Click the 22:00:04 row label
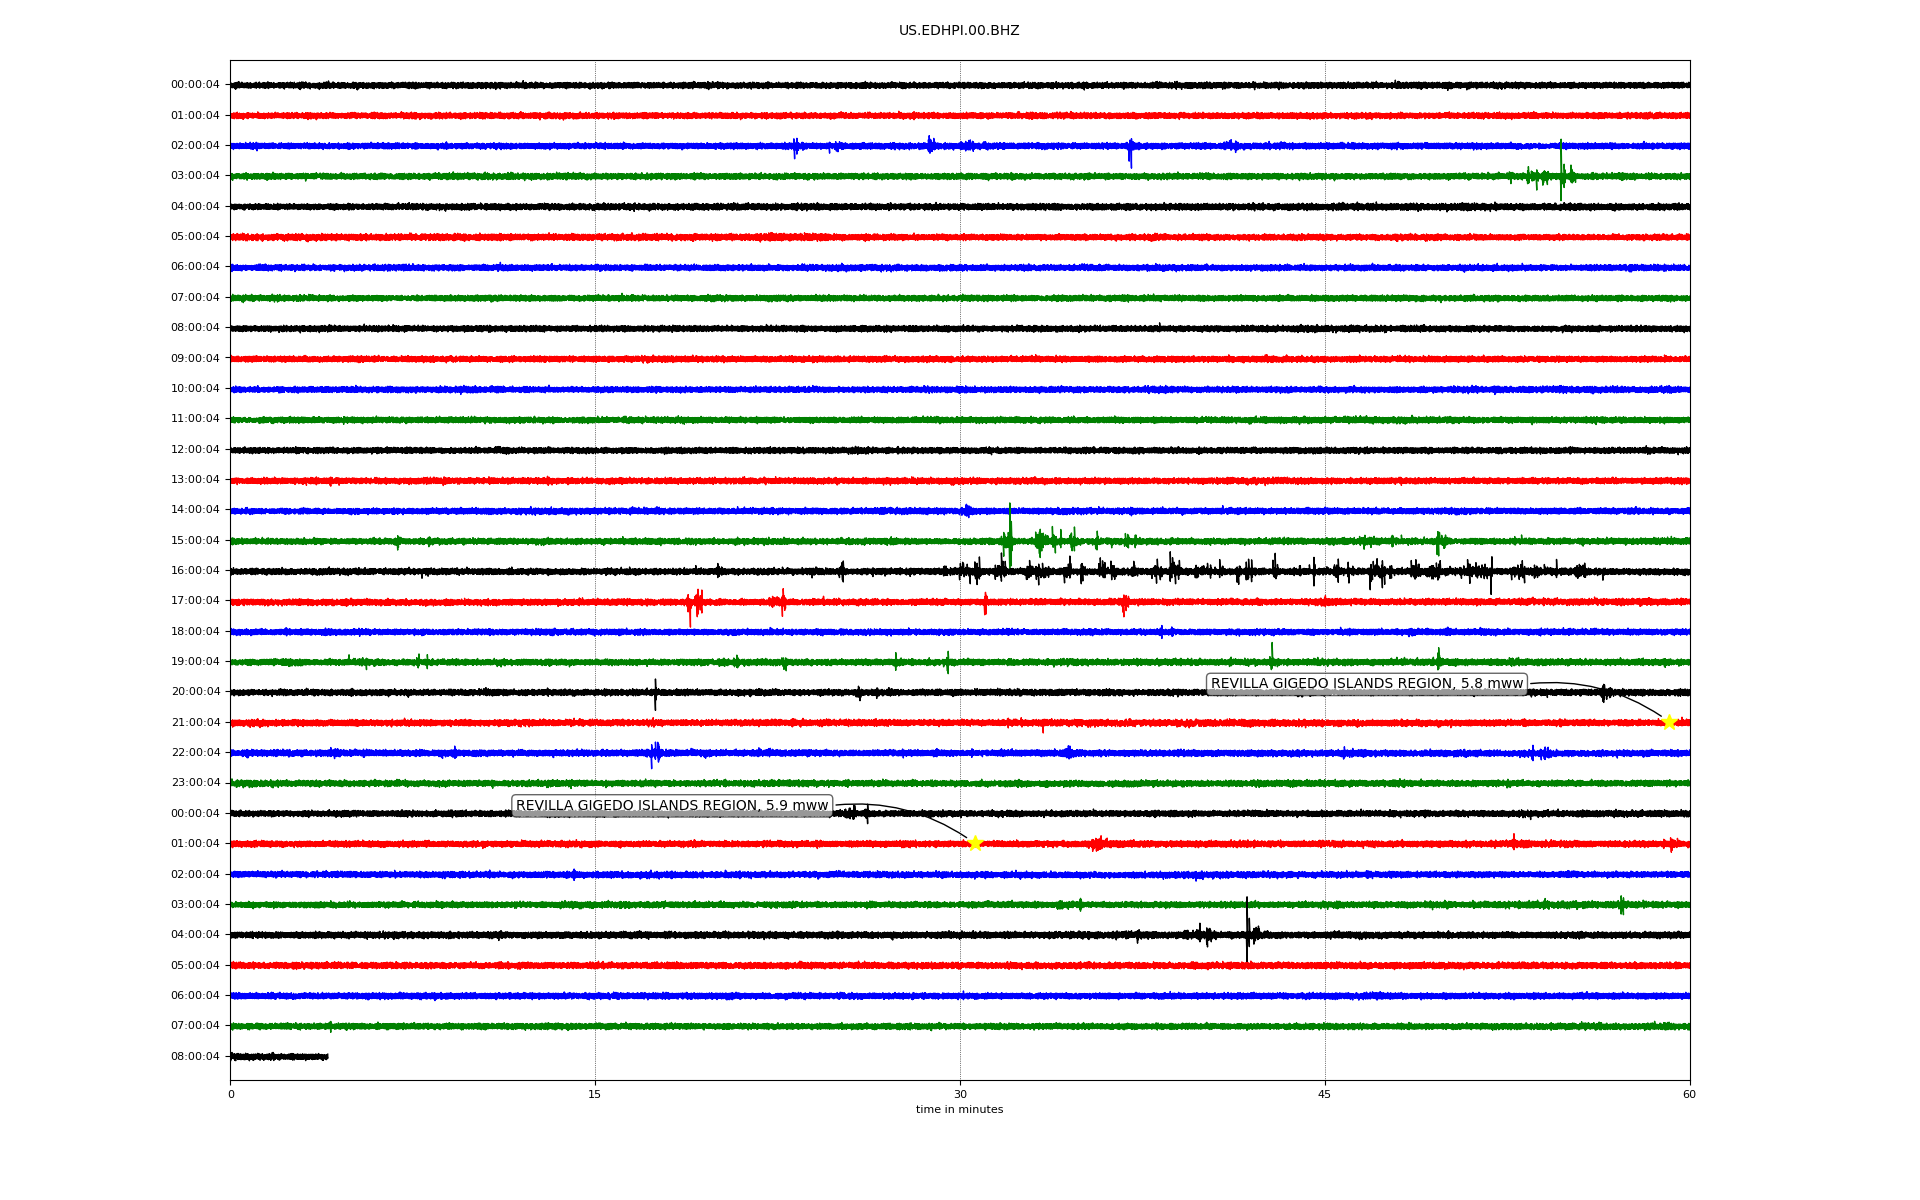Viewport: 1920px width, 1200px height. coord(195,753)
